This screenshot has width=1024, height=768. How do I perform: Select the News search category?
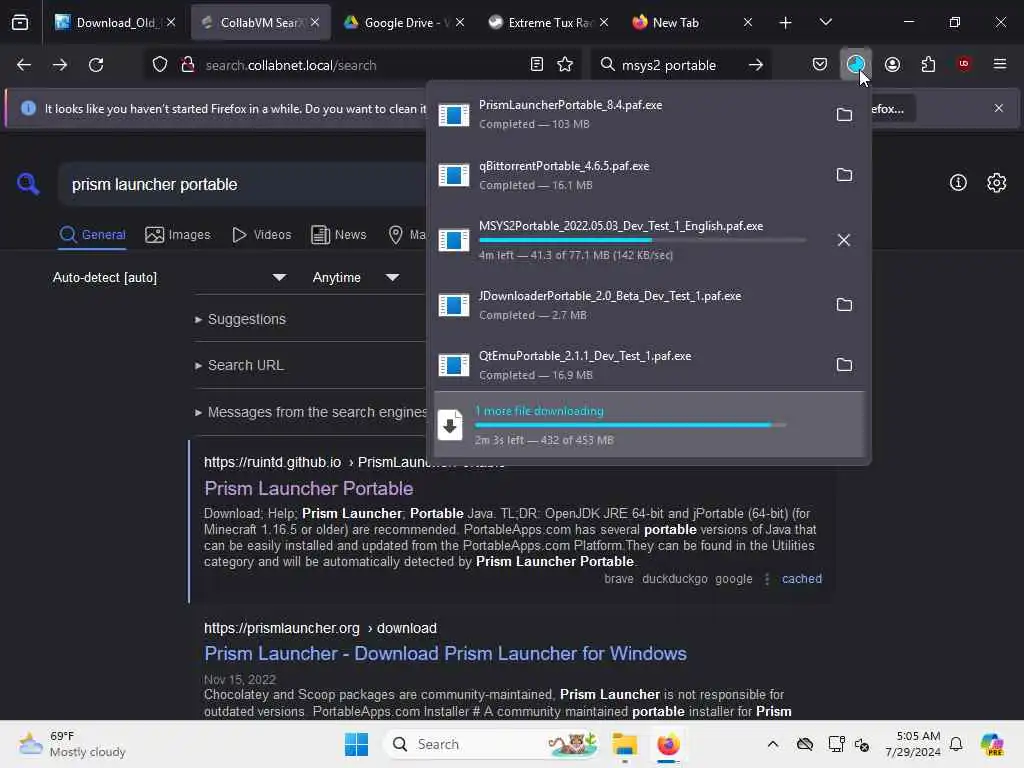(x=339, y=234)
